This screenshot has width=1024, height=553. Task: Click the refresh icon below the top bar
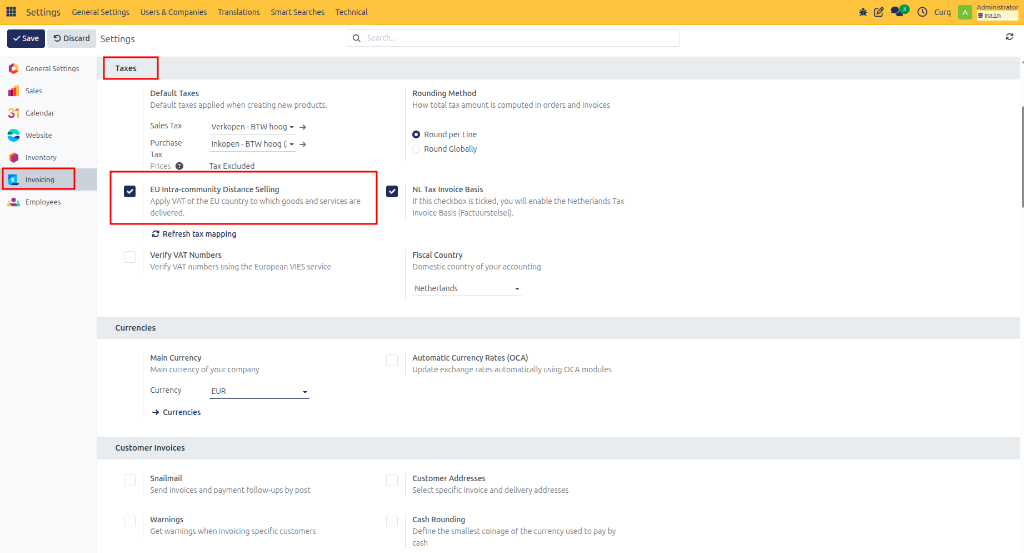[1009, 37]
